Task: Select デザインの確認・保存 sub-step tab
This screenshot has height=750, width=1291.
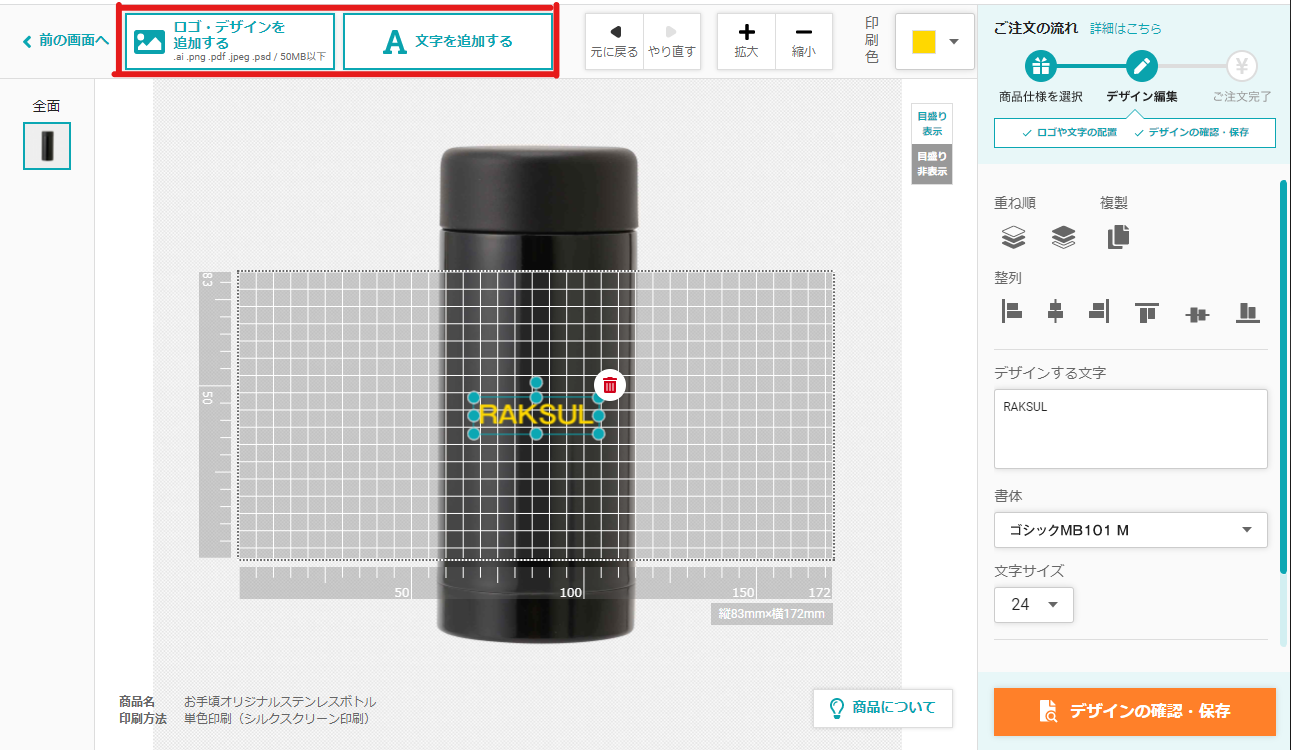Action: tap(1191, 132)
